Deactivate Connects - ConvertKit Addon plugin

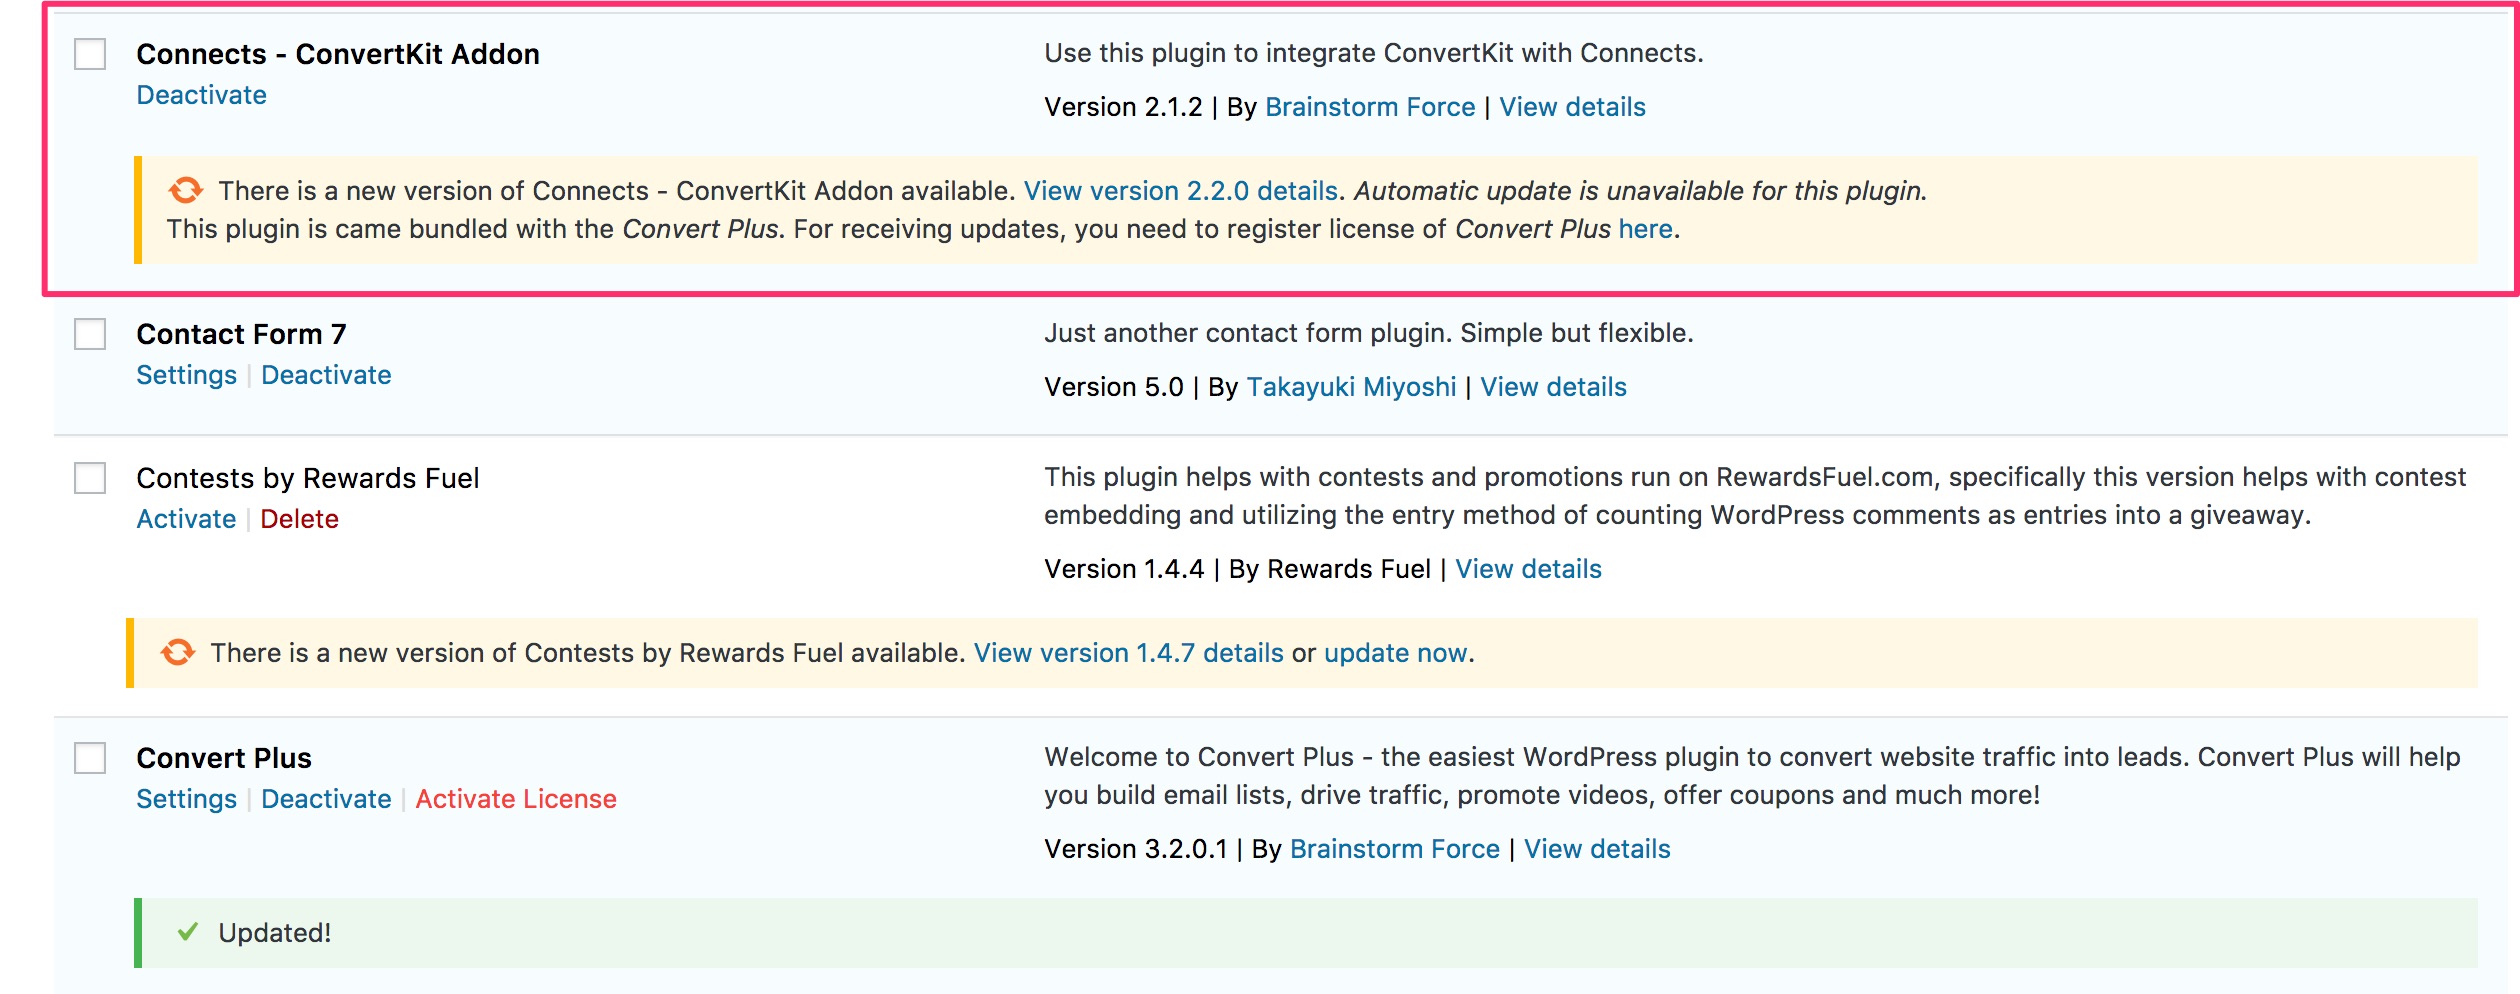coord(201,95)
